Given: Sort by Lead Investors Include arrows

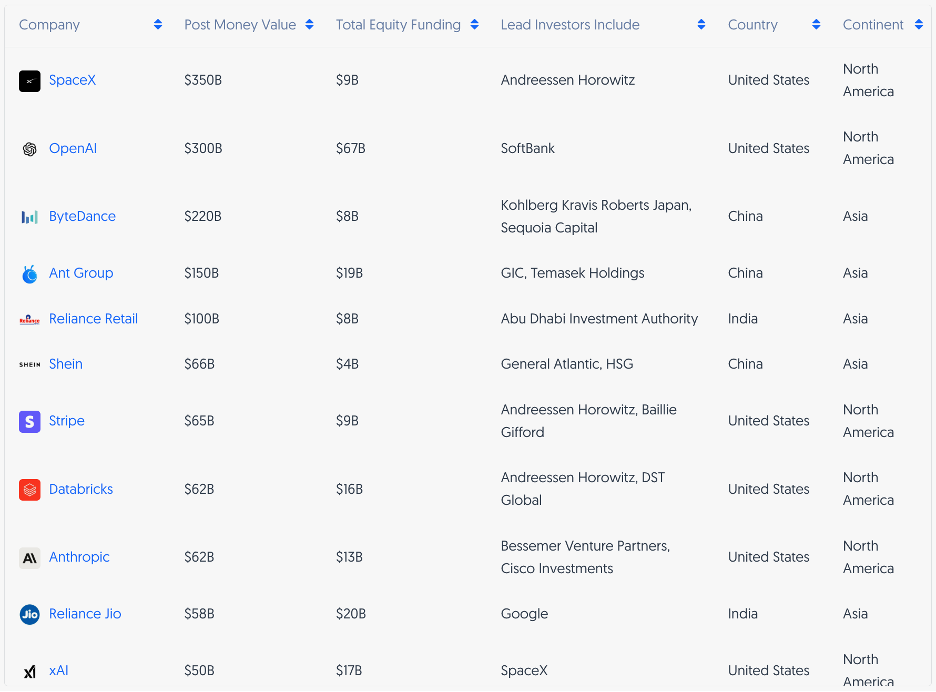Looking at the screenshot, I should (x=702, y=25).
